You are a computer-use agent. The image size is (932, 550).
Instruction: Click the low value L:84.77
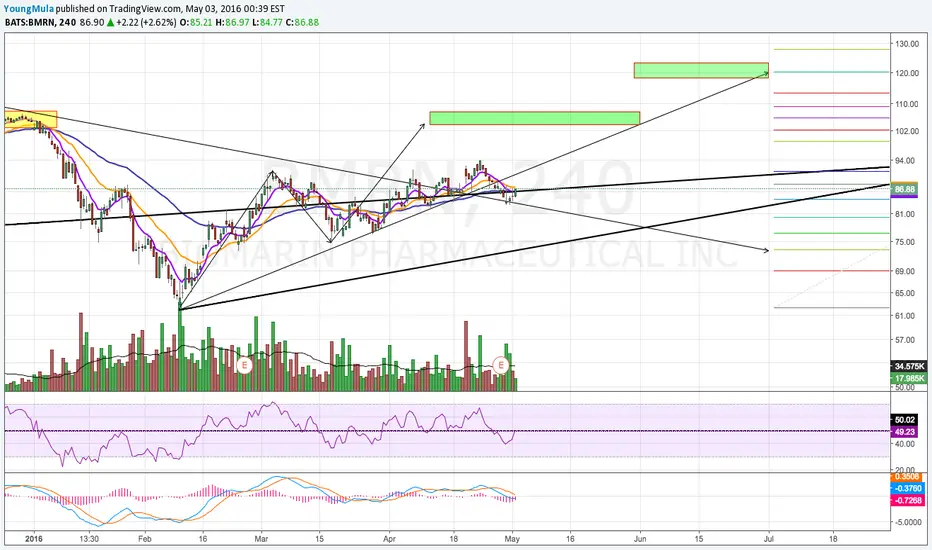point(267,23)
